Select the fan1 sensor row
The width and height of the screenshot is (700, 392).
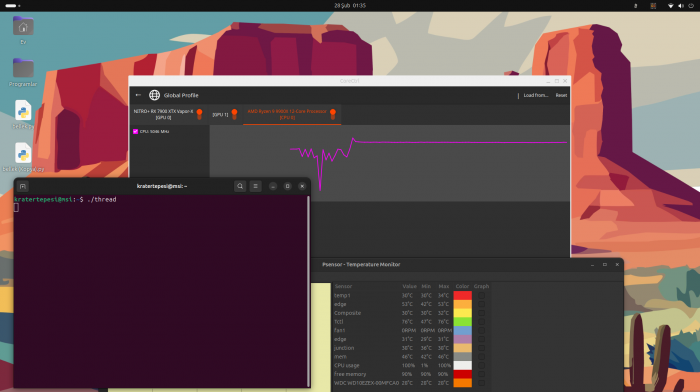pos(412,330)
